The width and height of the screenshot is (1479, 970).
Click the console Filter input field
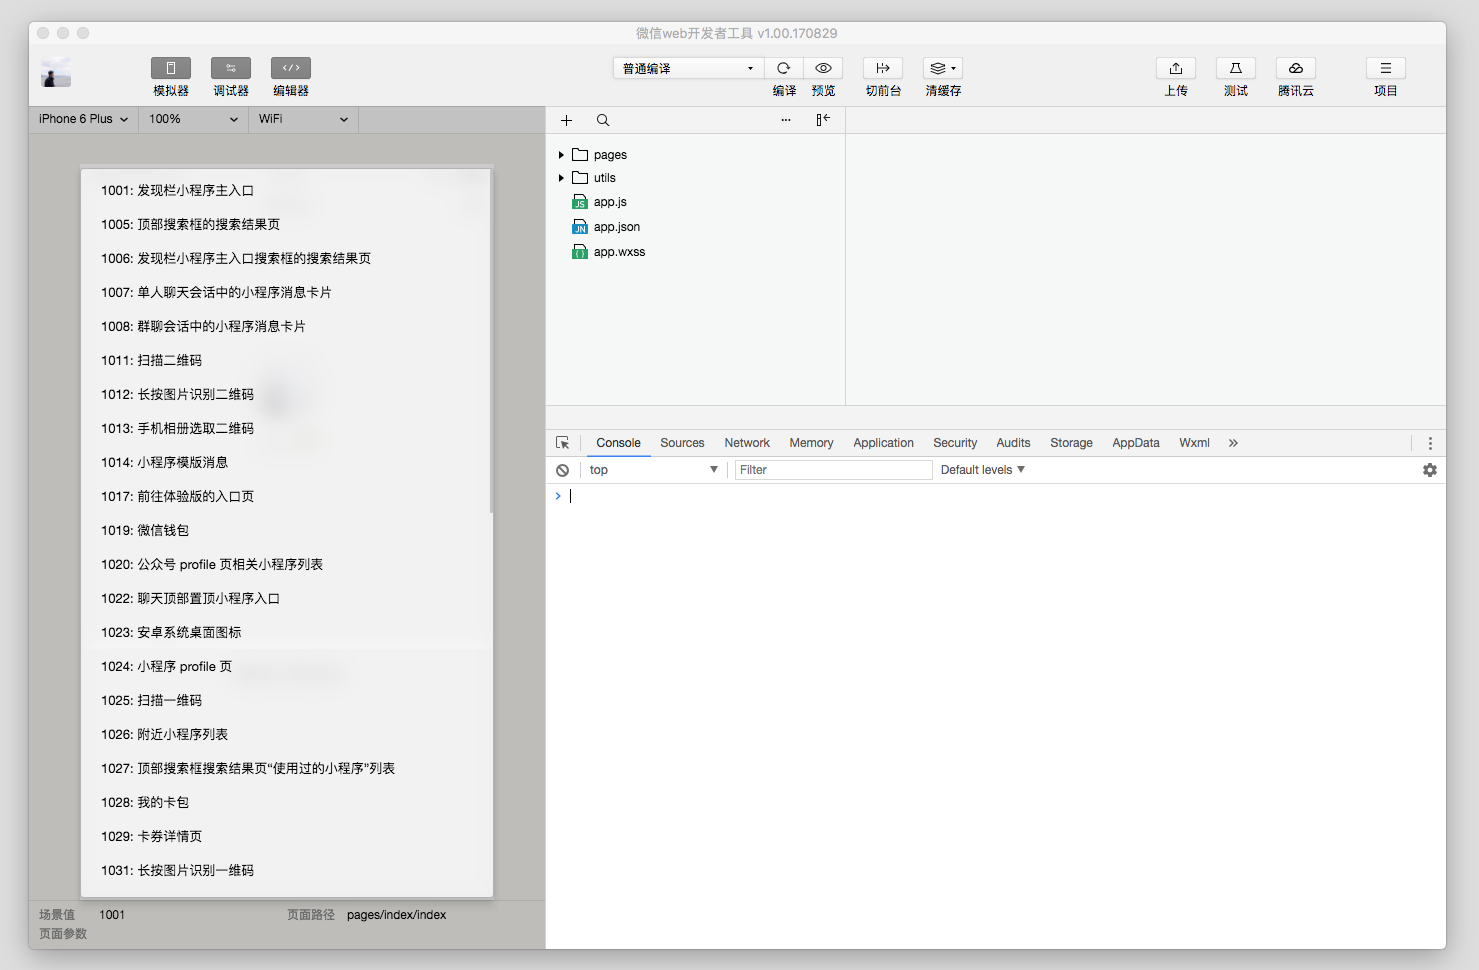[x=832, y=470]
